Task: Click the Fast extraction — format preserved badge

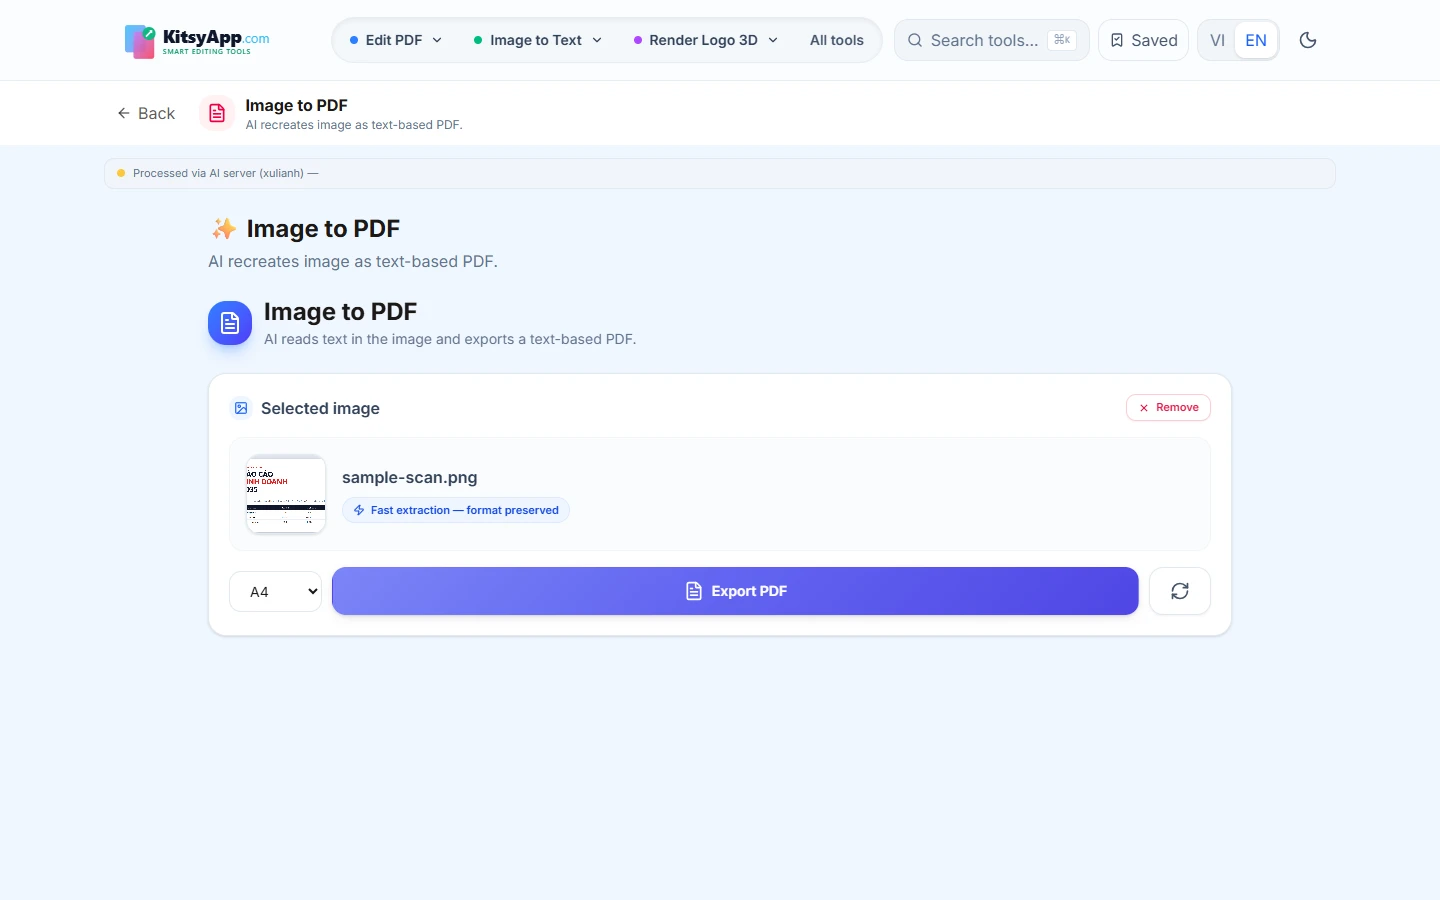Action: coord(456,510)
